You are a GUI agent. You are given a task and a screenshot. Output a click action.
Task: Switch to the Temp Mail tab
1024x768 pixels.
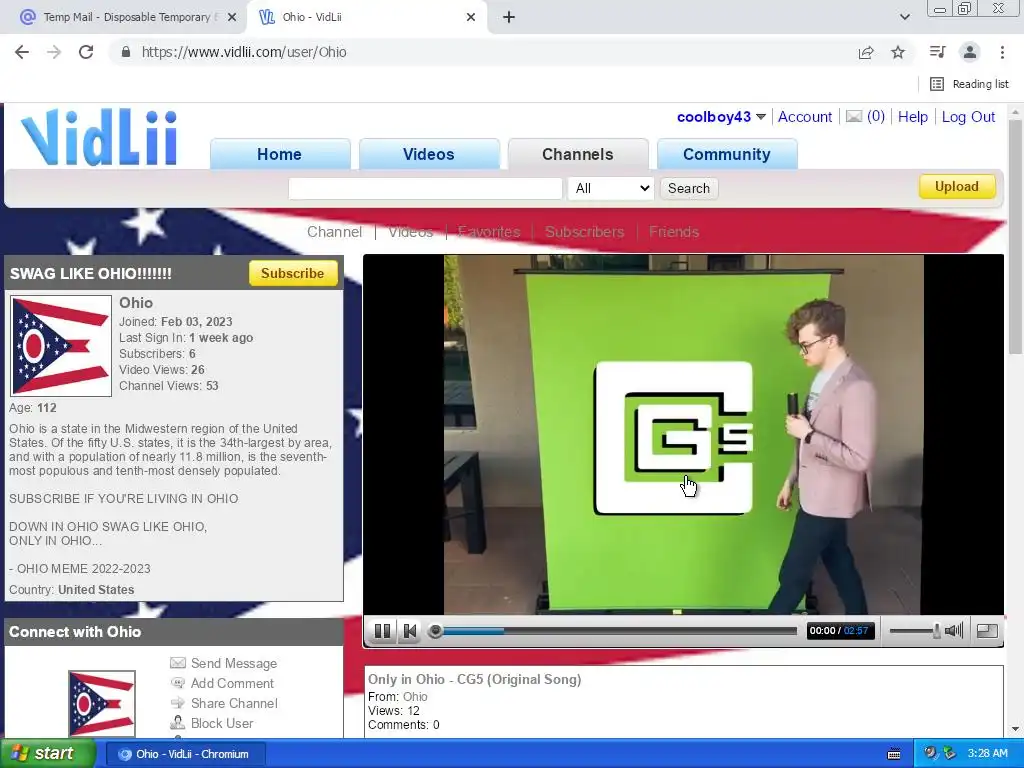pos(124,17)
